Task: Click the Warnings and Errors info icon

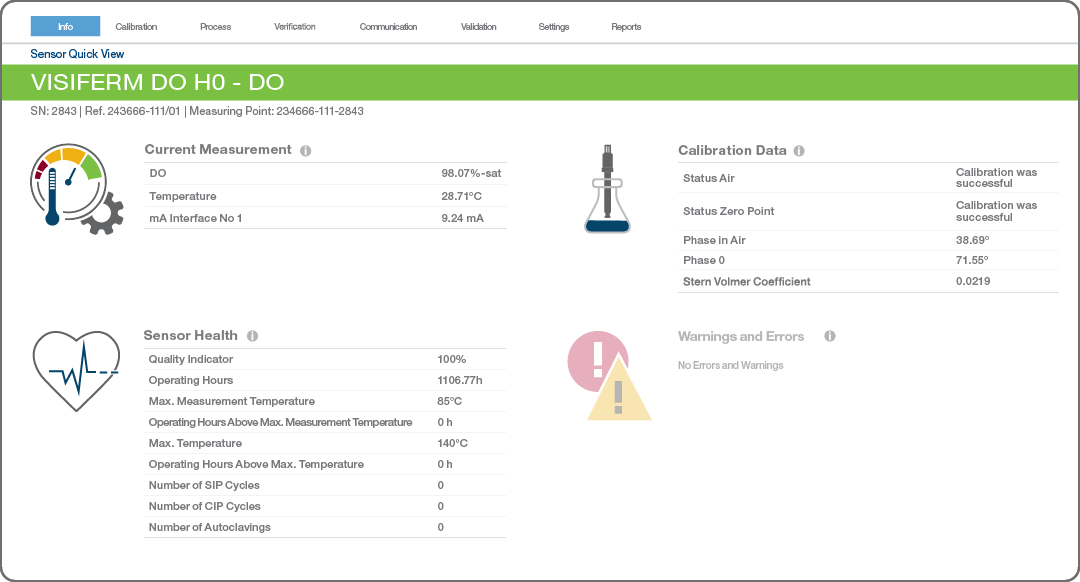Action: click(x=830, y=336)
